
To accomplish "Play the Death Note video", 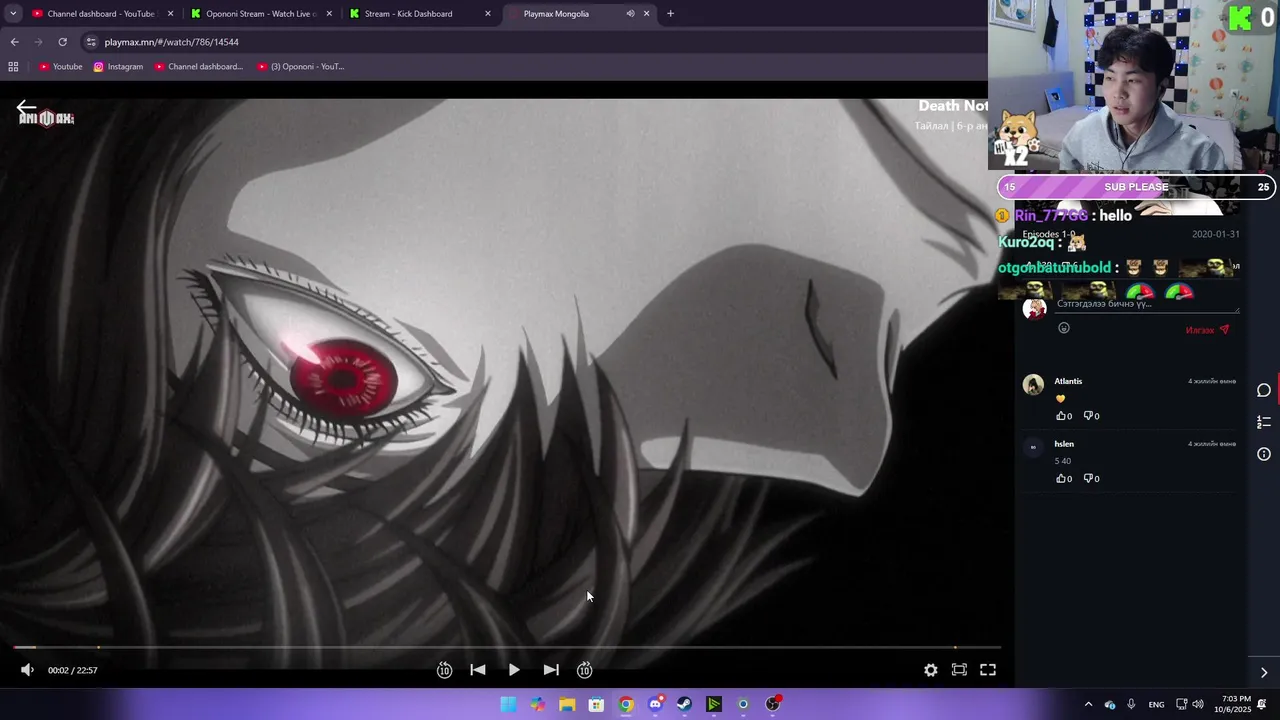I will (x=514, y=670).
